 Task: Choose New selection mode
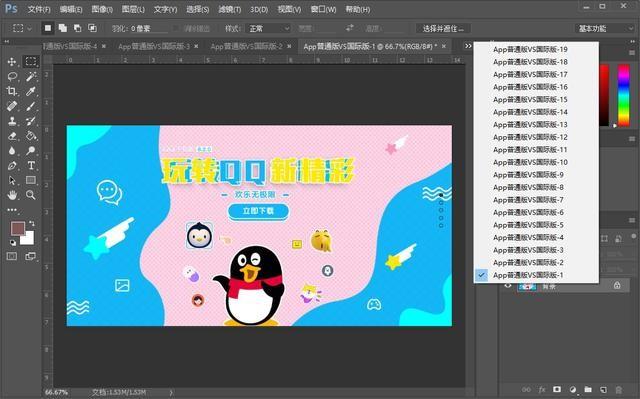[48, 28]
